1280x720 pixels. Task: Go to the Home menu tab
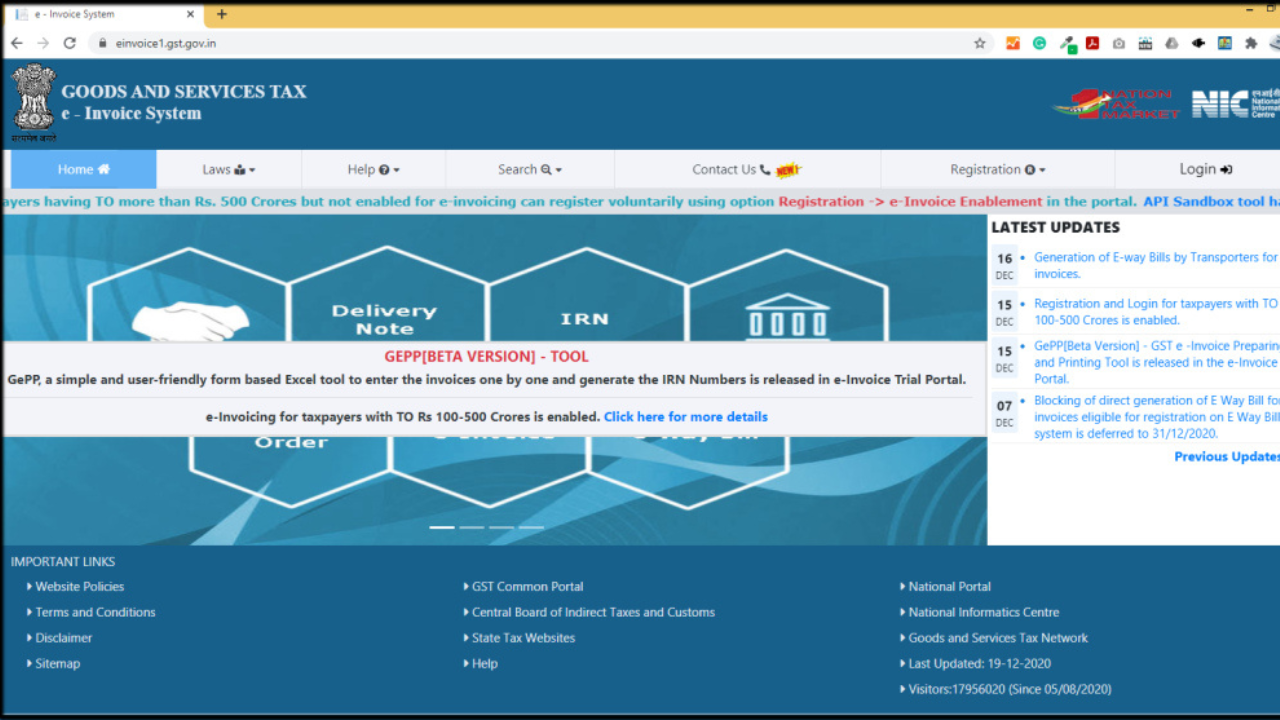(x=84, y=169)
